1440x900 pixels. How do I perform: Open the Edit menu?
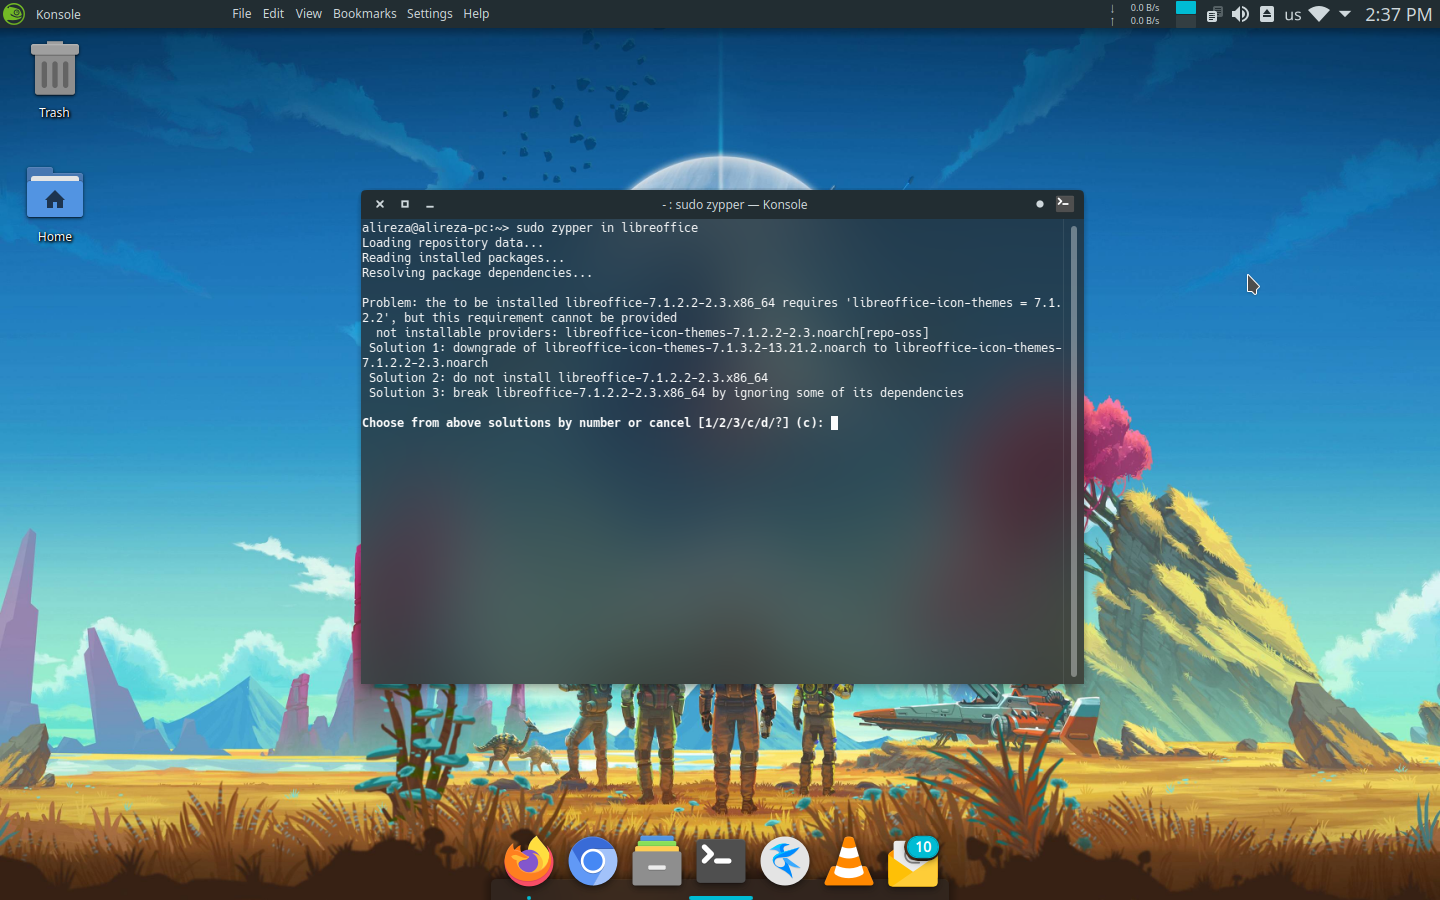[x=273, y=14]
